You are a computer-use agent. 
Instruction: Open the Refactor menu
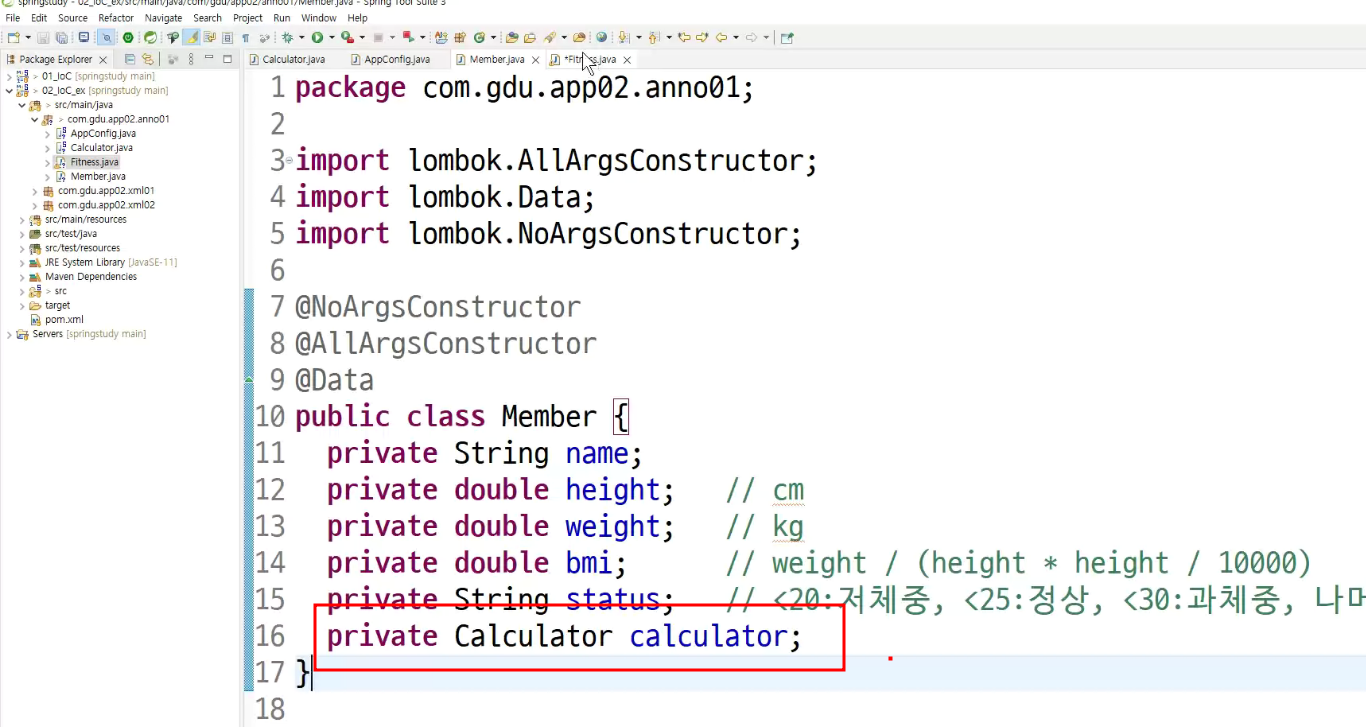pyautogui.click(x=116, y=18)
